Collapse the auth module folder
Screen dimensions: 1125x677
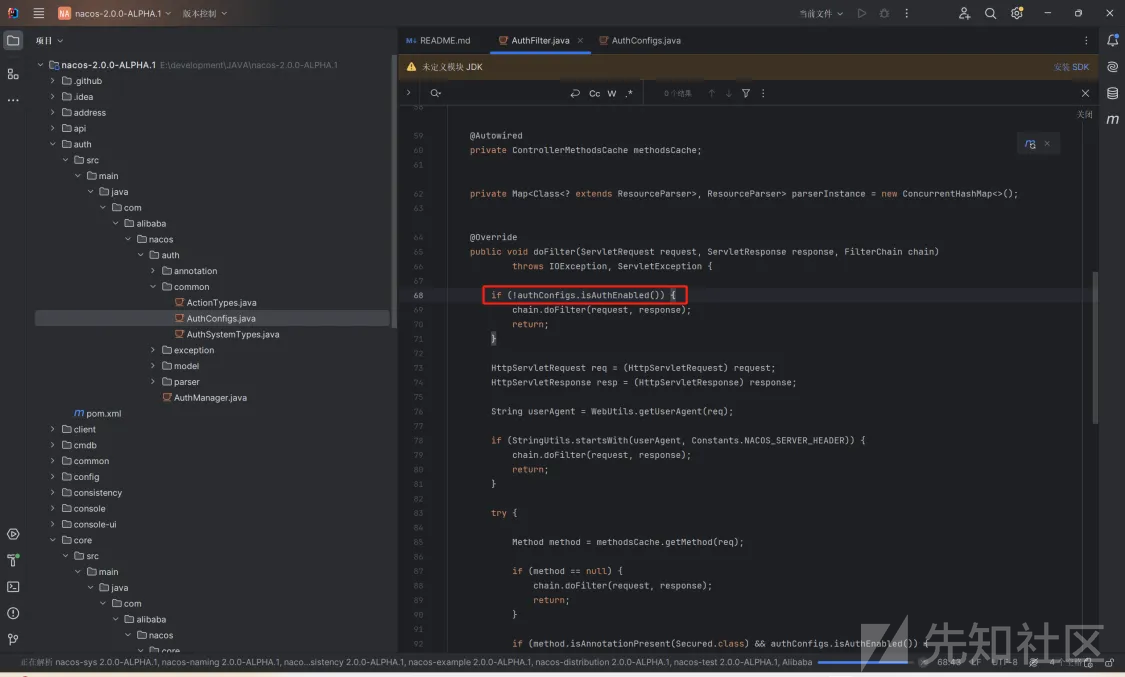(x=52, y=144)
